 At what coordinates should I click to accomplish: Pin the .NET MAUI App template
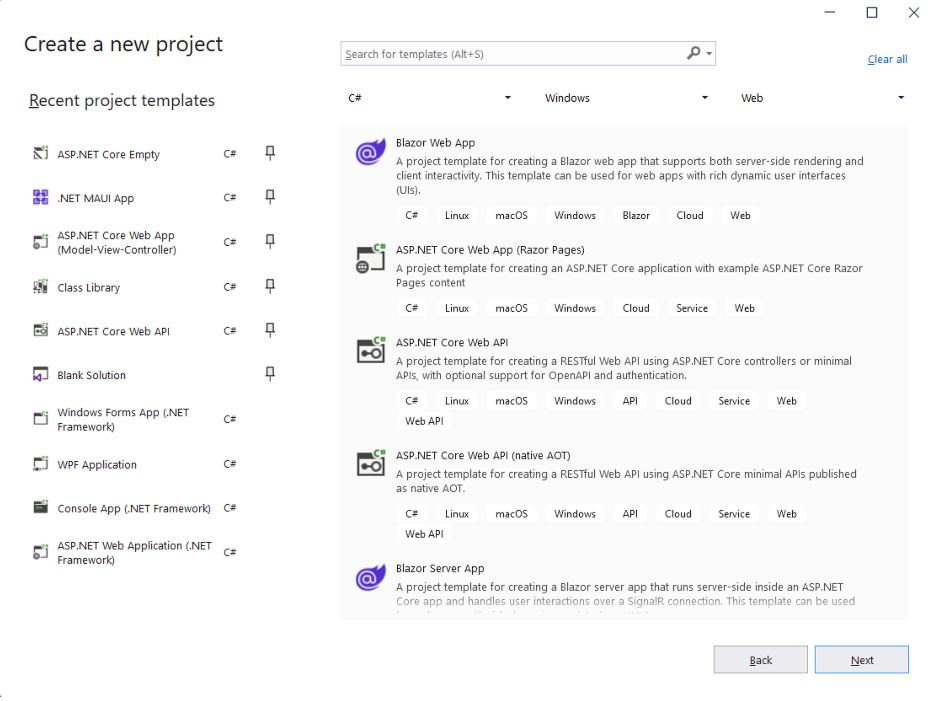[270, 197]
